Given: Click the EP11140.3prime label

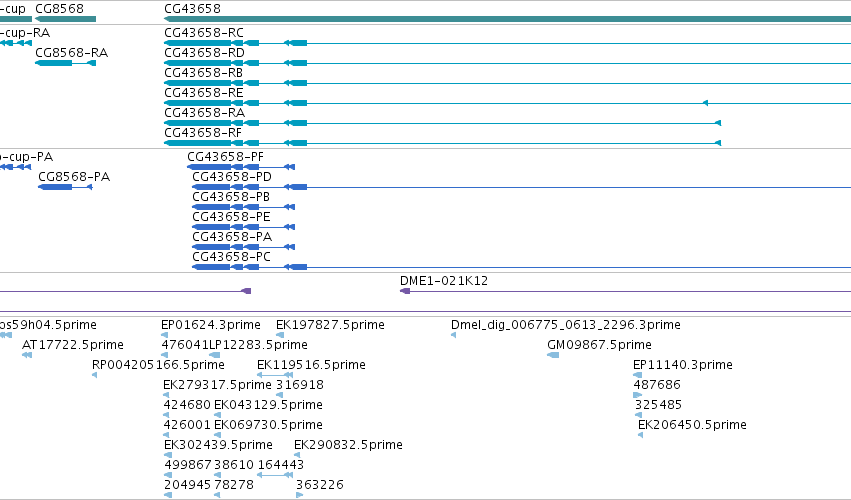Looking at the screenshot, I should tap(683, 365).
